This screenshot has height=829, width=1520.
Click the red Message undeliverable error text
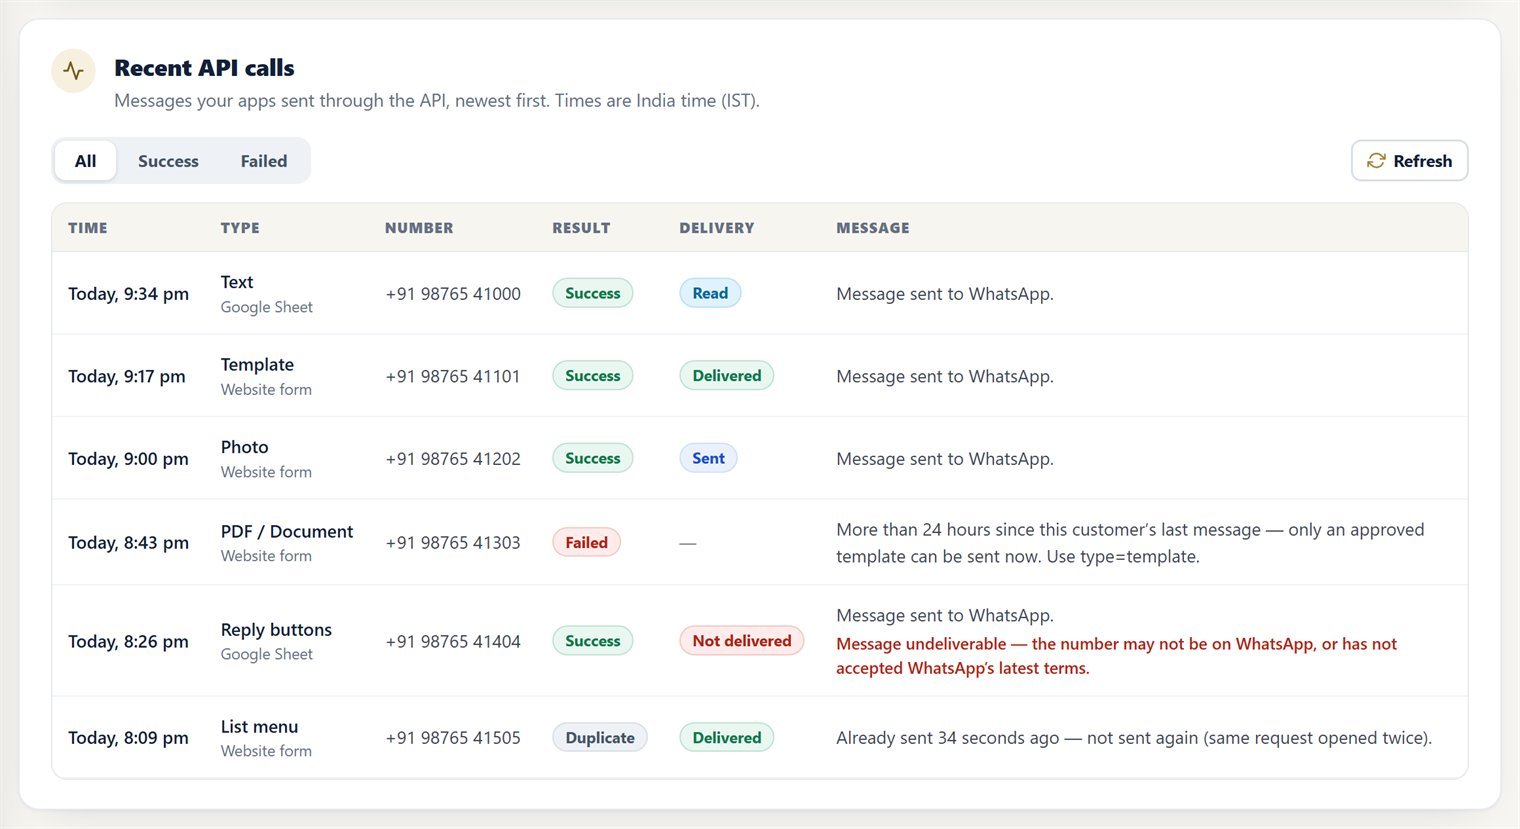point(1116,656)
